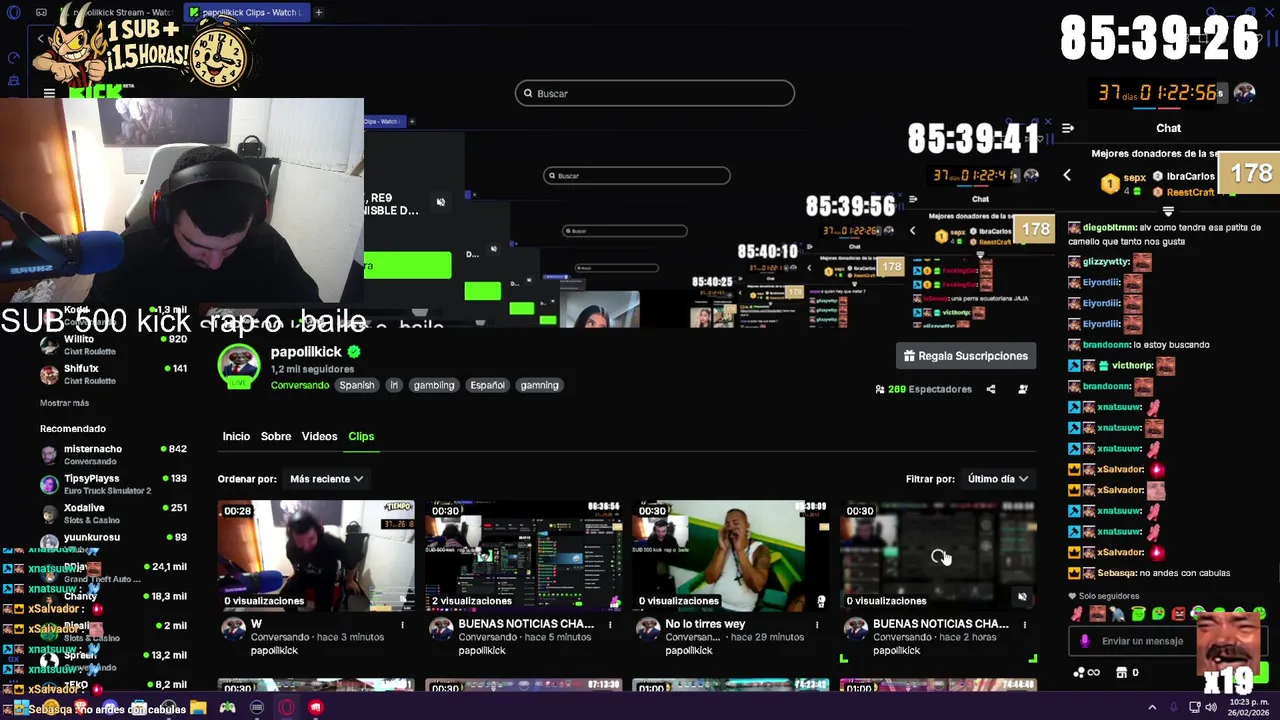The image size is (1280, 720).
Task: Open misternacho channel in Recomendado
Action: click(113, 454)
